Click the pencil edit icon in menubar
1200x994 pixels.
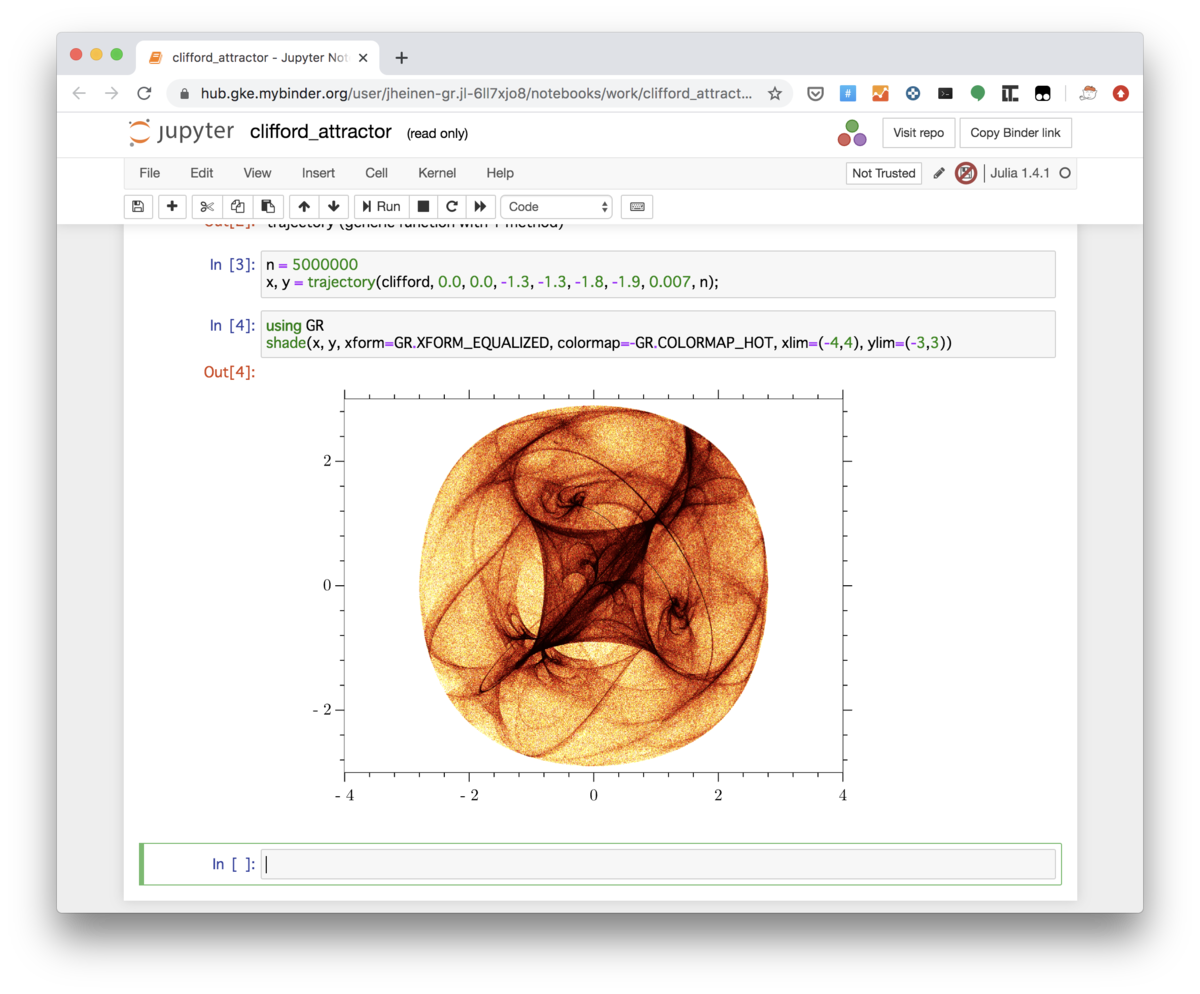pyautogui.click(x=939, y=173)
